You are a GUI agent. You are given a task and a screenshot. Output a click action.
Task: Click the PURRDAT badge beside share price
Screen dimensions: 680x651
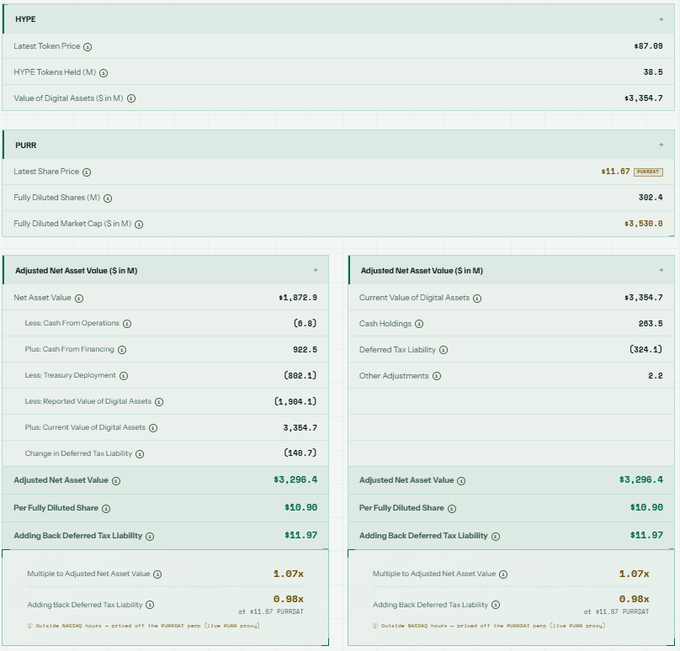(648, 172)
